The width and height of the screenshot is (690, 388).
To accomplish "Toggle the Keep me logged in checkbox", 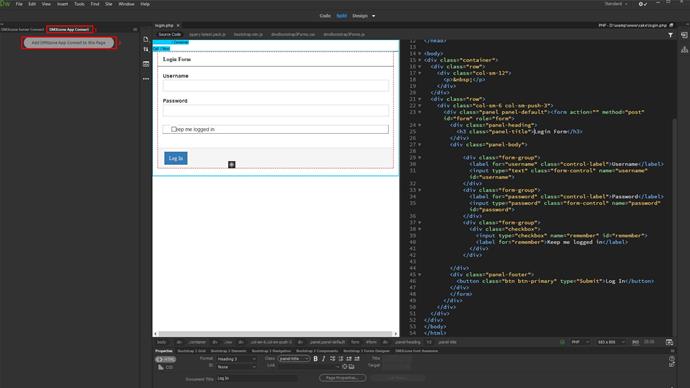I will tap(174, 129).
